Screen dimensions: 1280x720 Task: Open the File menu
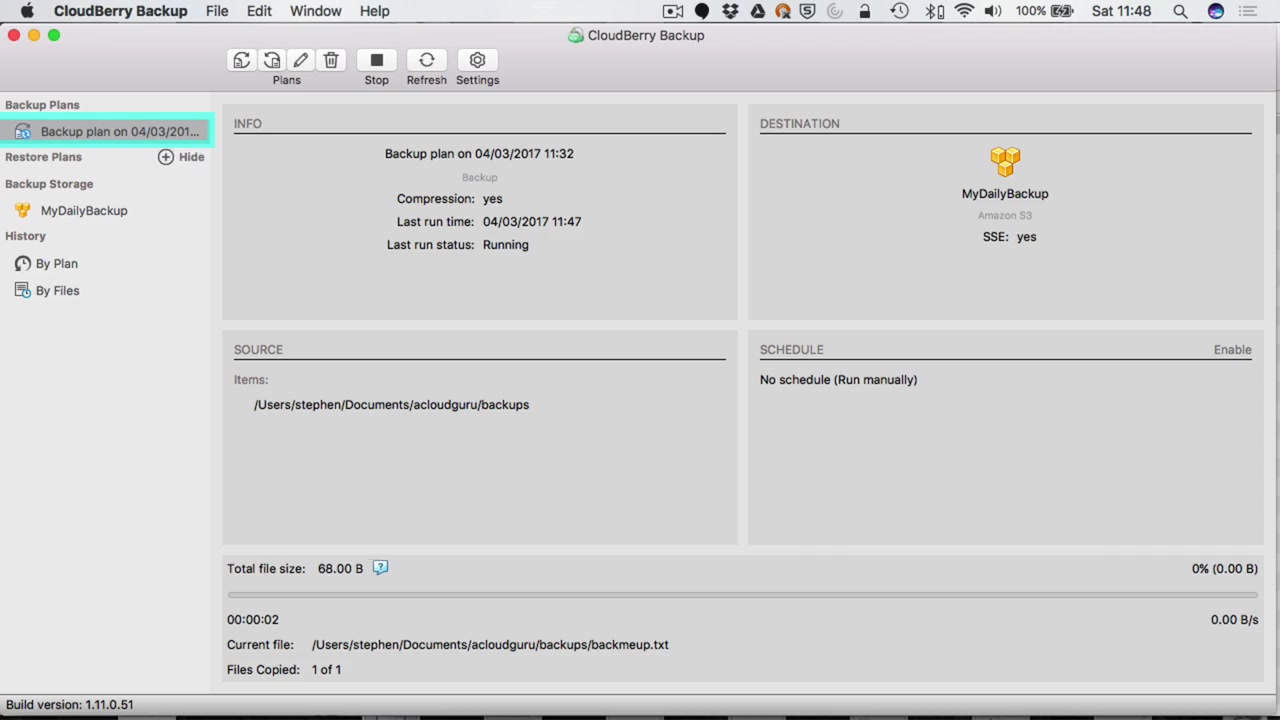pos(217,11)
